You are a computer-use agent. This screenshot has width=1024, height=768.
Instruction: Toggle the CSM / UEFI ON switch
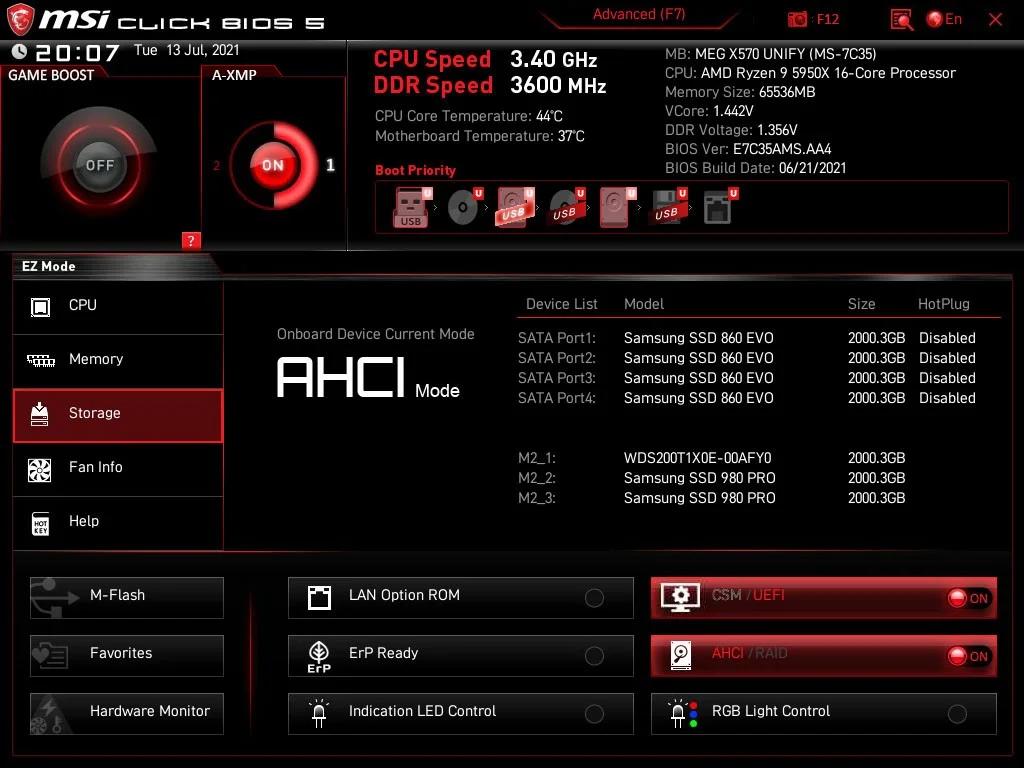(969, 598)
